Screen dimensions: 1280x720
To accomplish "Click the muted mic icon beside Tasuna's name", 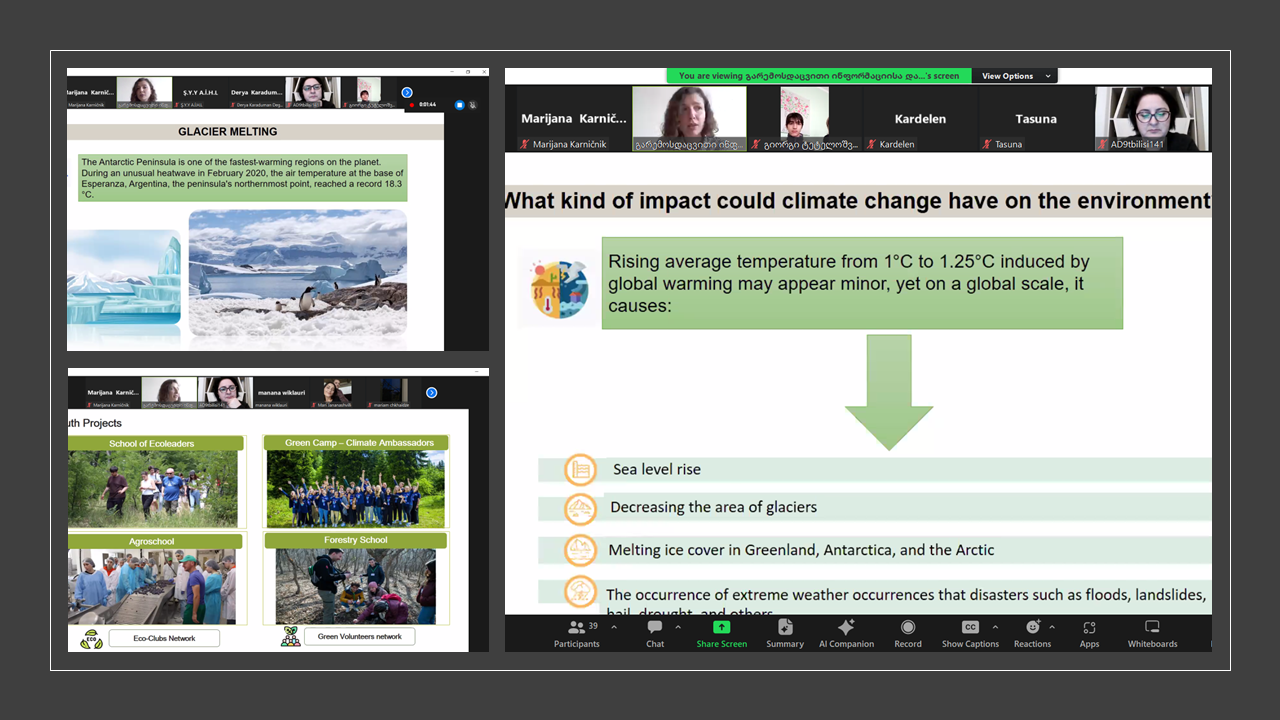I will [987, 144].
